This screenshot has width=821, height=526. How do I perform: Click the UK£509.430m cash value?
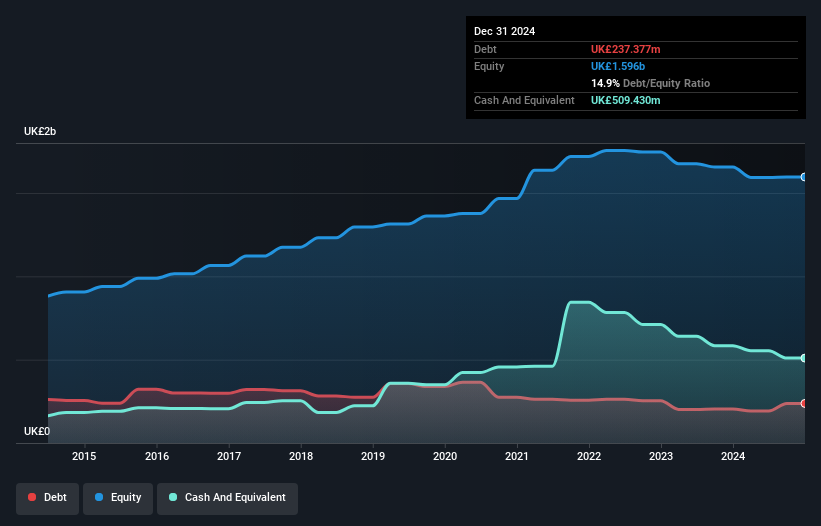pyautogui.click(x=626, y=100)
